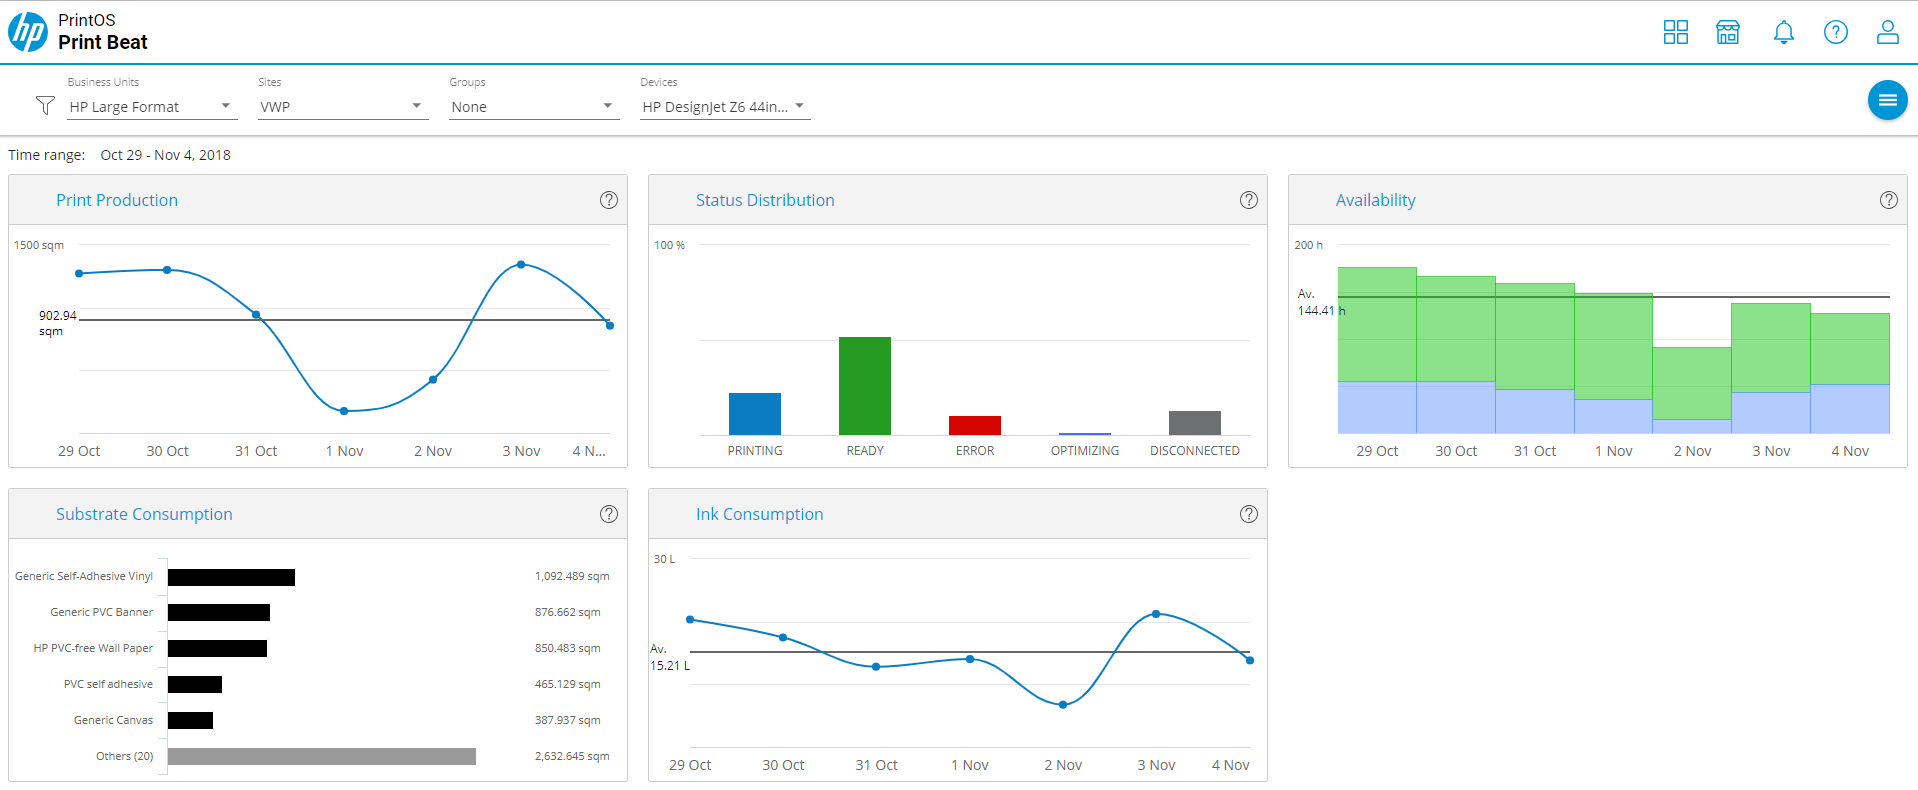Click the Generic Canvas bar

[190, 721]
